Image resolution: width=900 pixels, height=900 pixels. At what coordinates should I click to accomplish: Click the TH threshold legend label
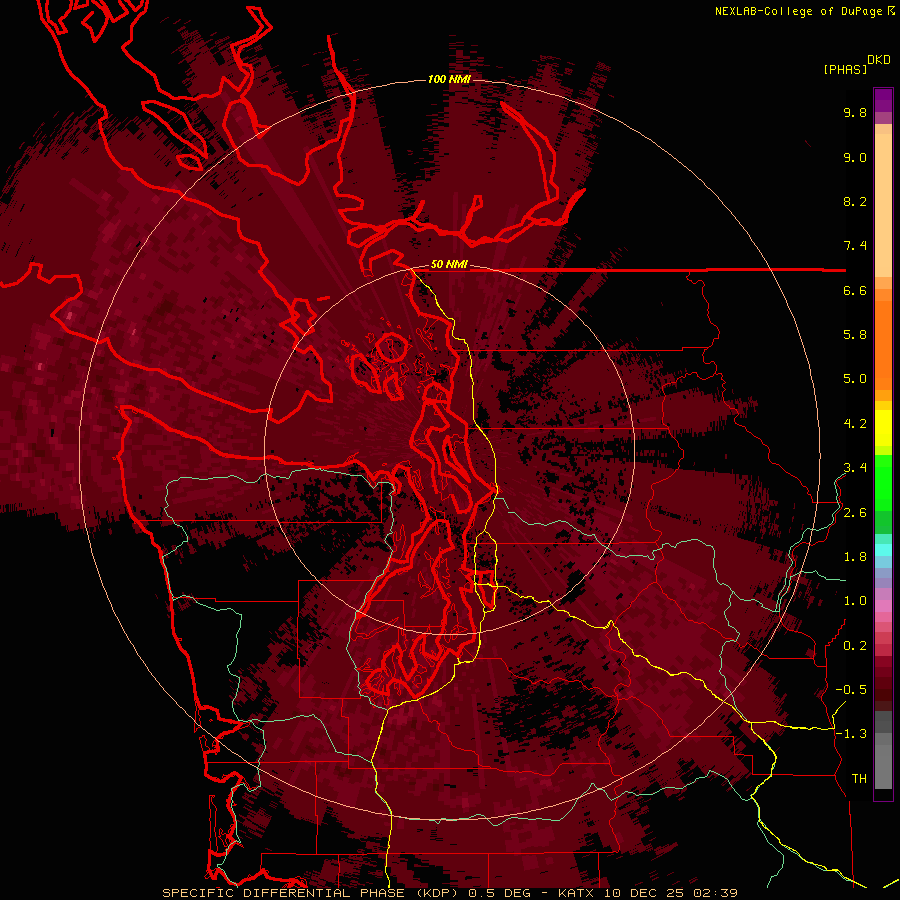pos(859,779)
